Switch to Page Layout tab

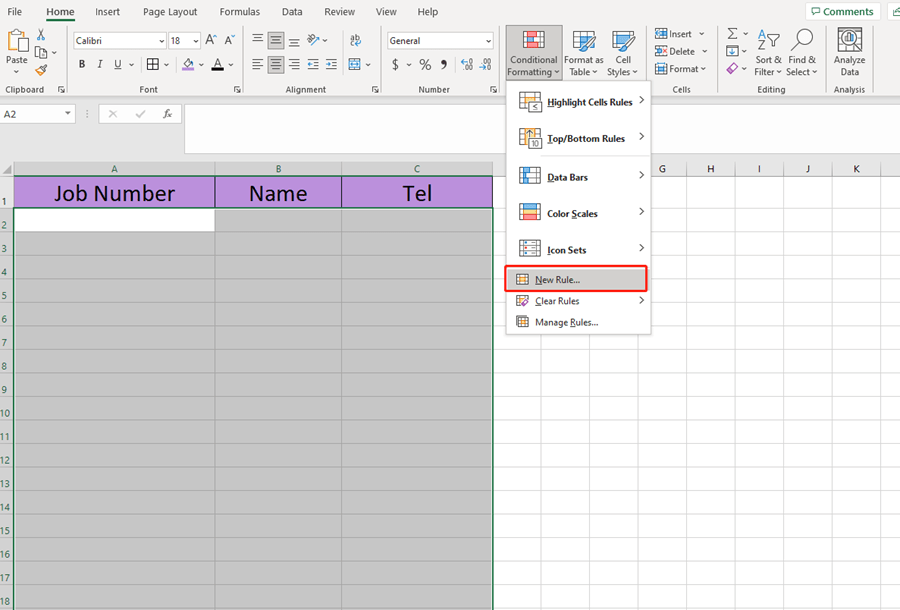tap(170, 11)
